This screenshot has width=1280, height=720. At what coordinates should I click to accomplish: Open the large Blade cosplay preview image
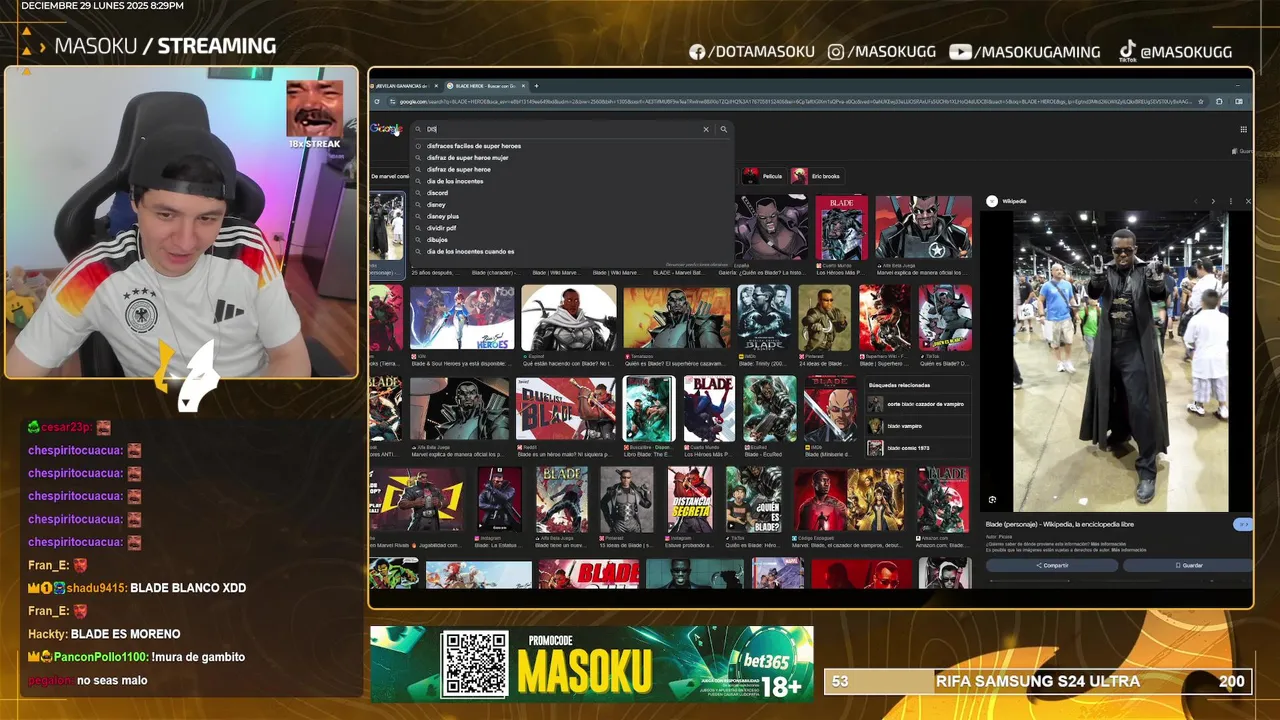pos(1120,361)
